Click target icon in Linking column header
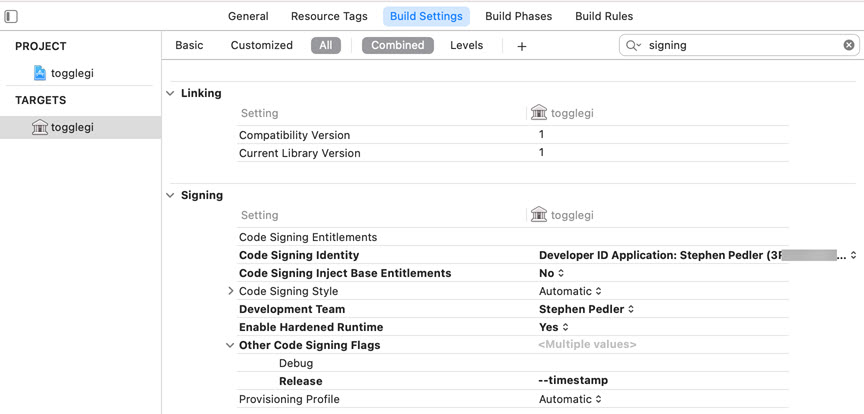Image resolution: width=864 pixels, height=414 pixels. tap(539, 113)
